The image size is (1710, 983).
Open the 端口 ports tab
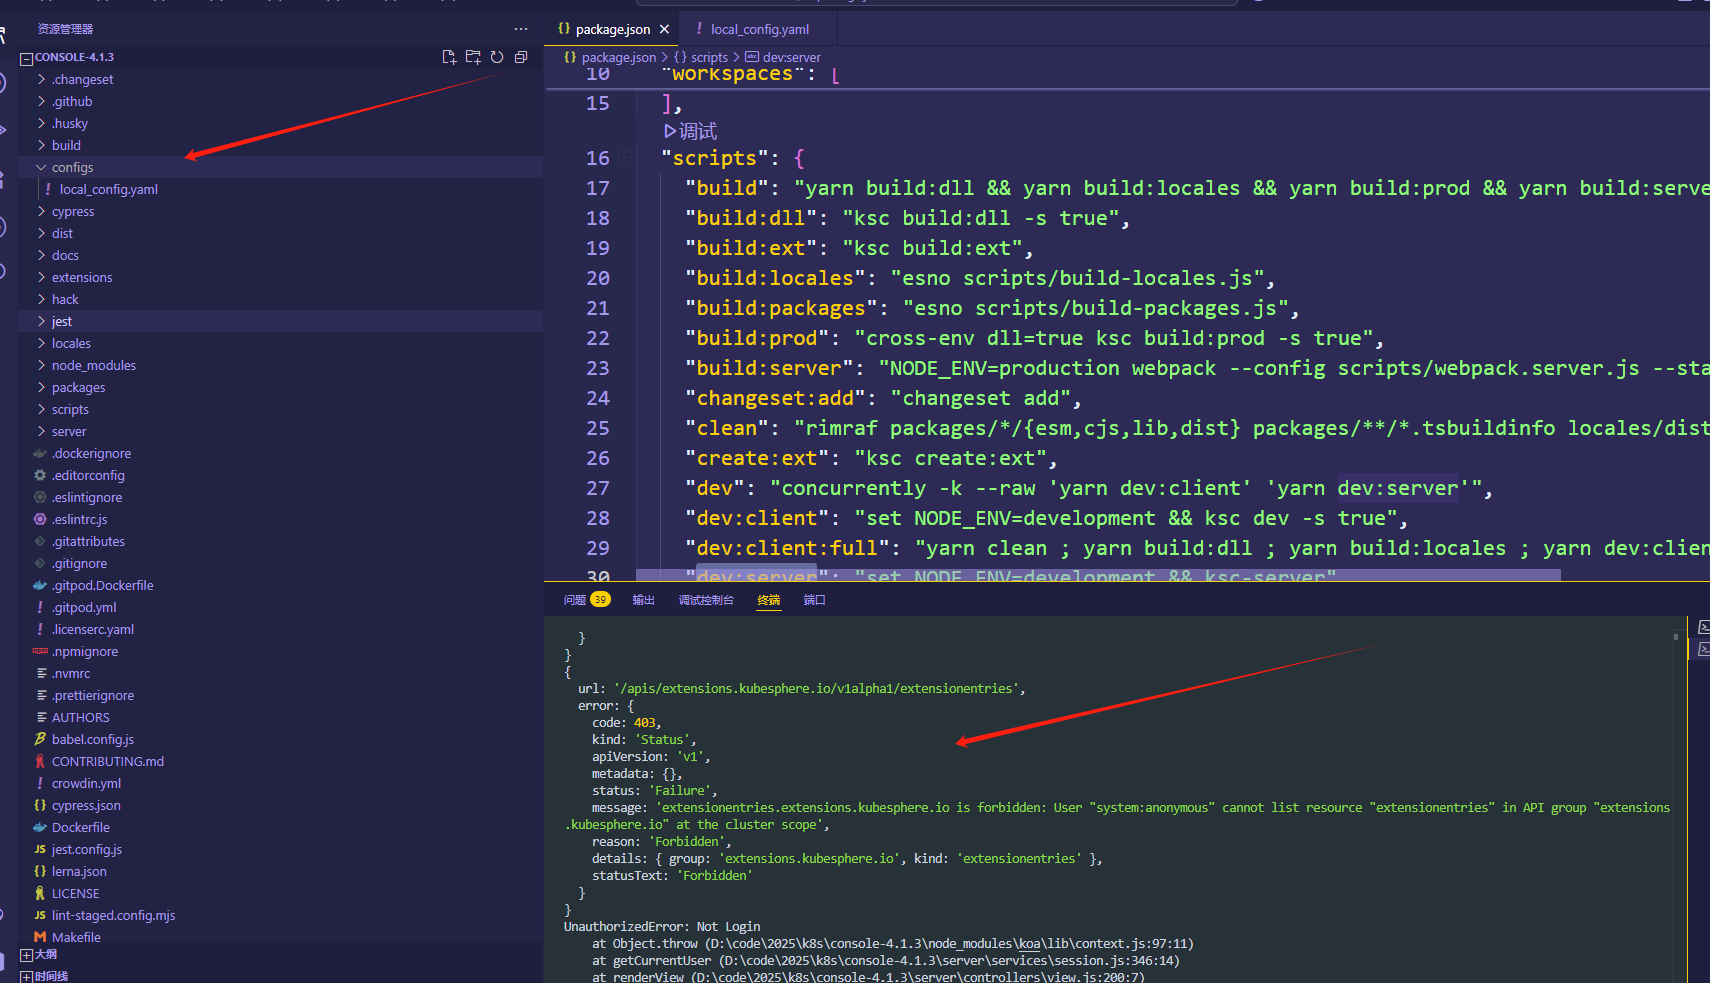click(814, 600)
